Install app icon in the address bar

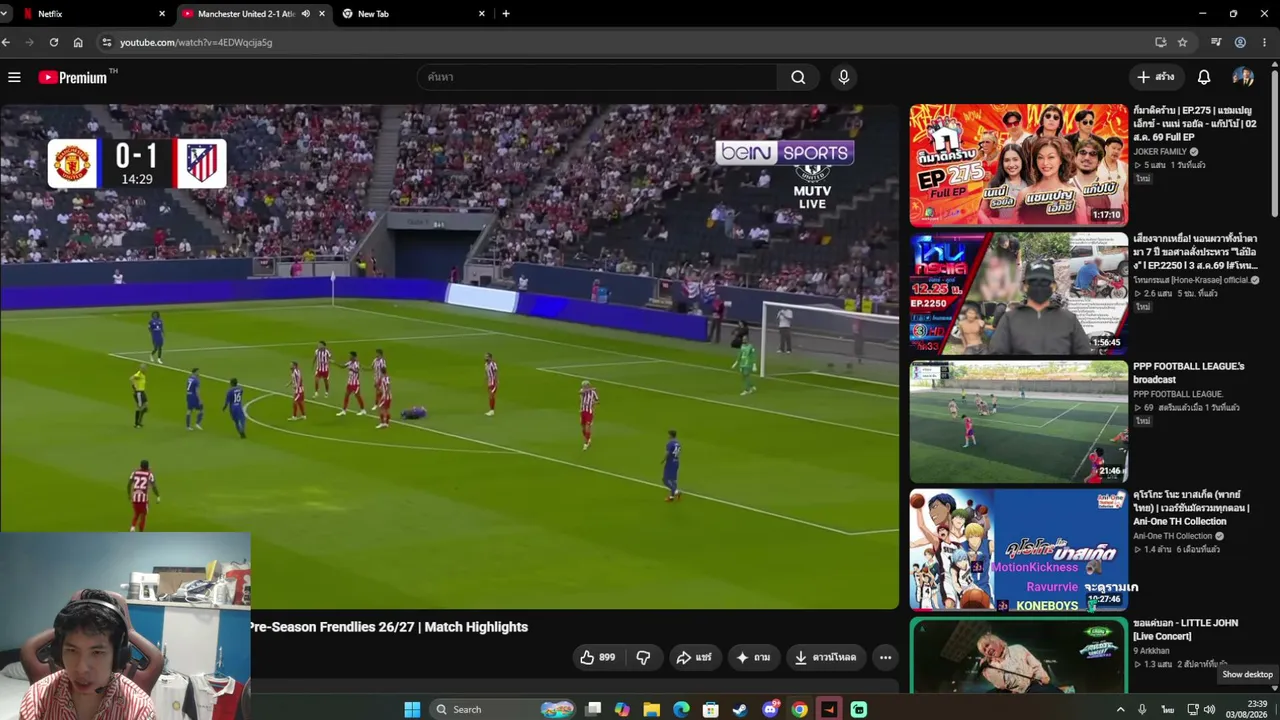(x=1160, y=42)
